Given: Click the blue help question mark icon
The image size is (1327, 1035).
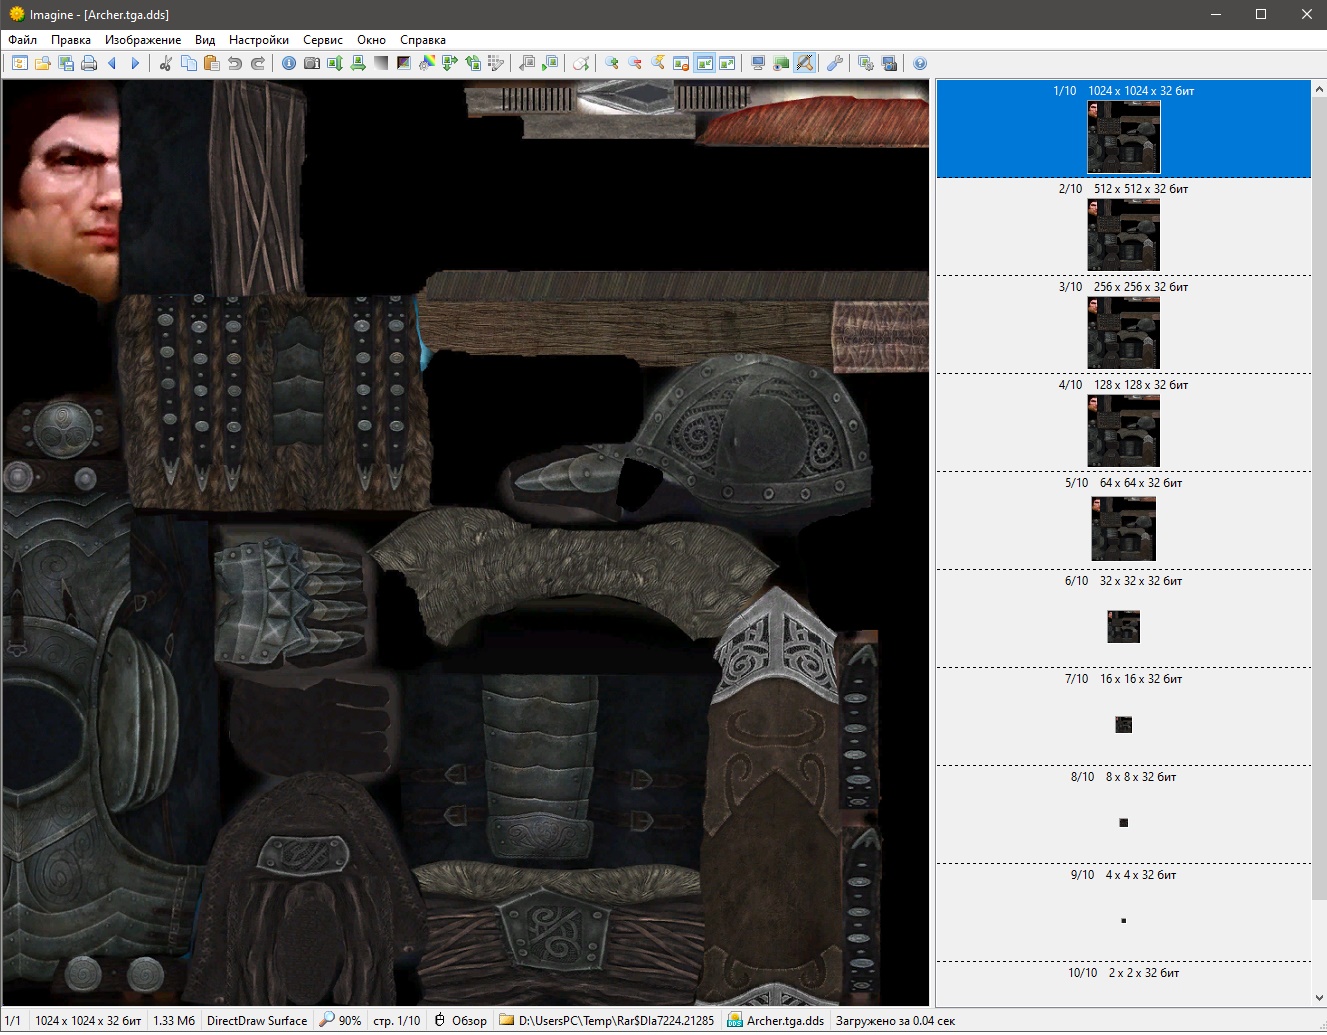Looking at the screenshot, I should tap(920, 63).
